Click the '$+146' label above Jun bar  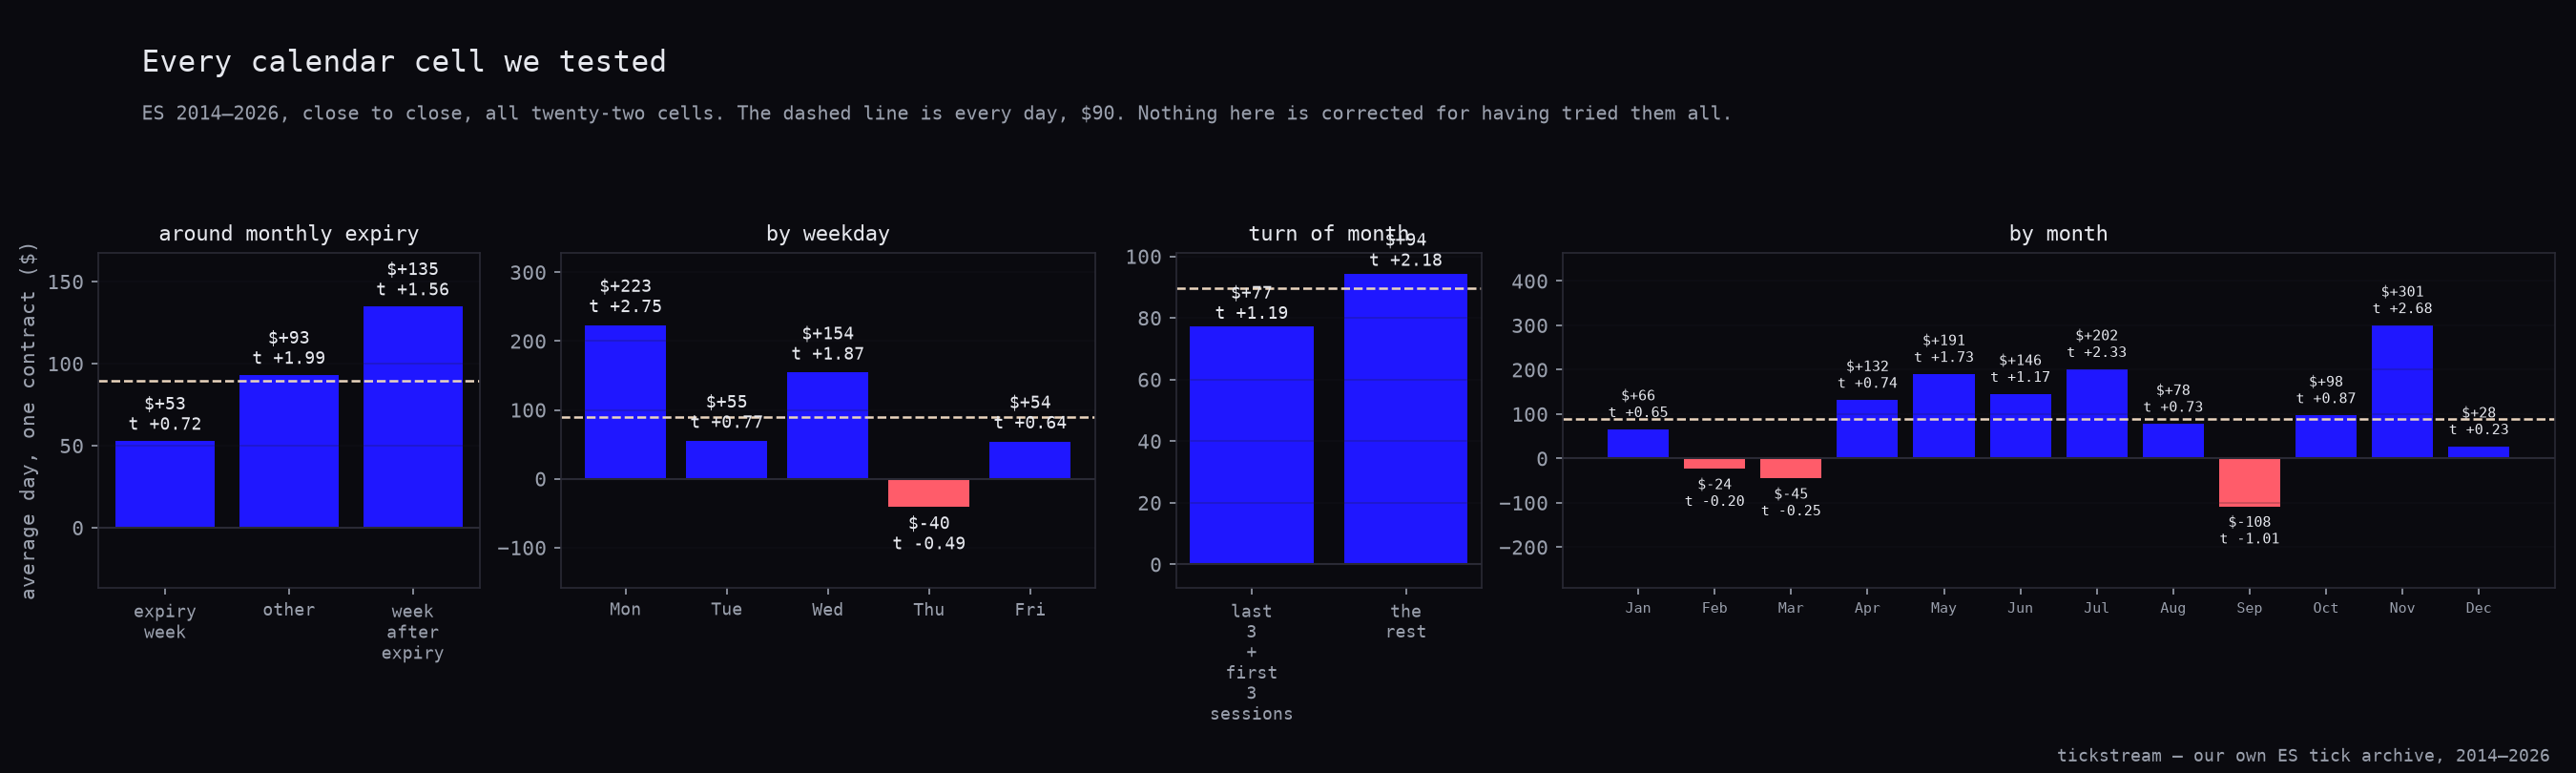(2020, 360)
